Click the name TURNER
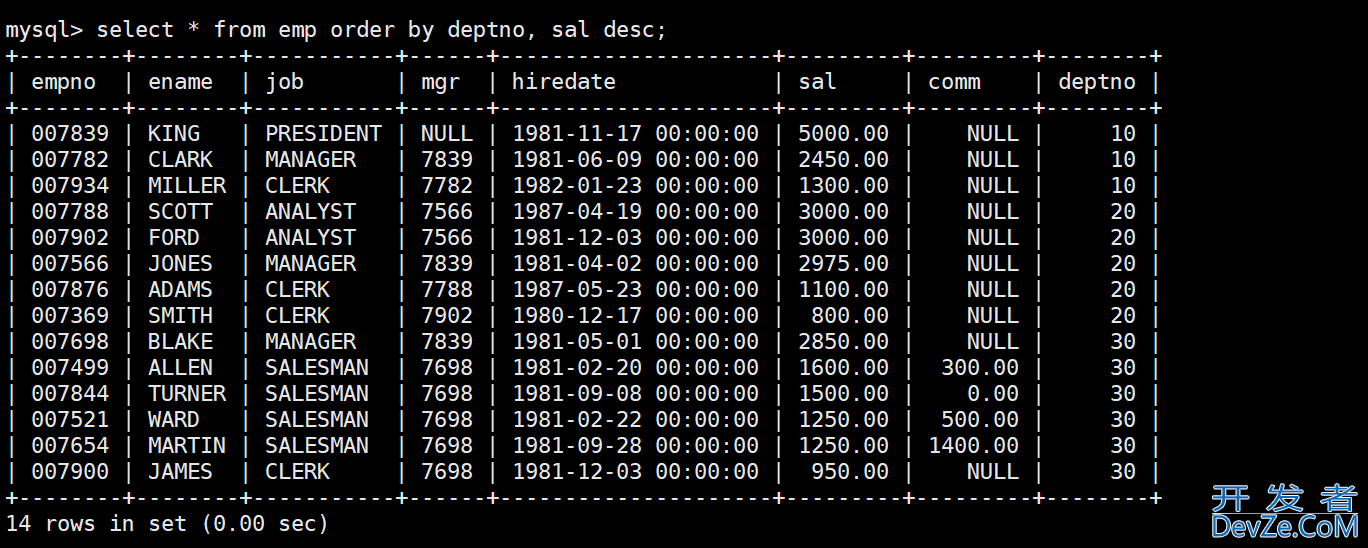Viewport: 1368px width, 548px height. point(187,393)
